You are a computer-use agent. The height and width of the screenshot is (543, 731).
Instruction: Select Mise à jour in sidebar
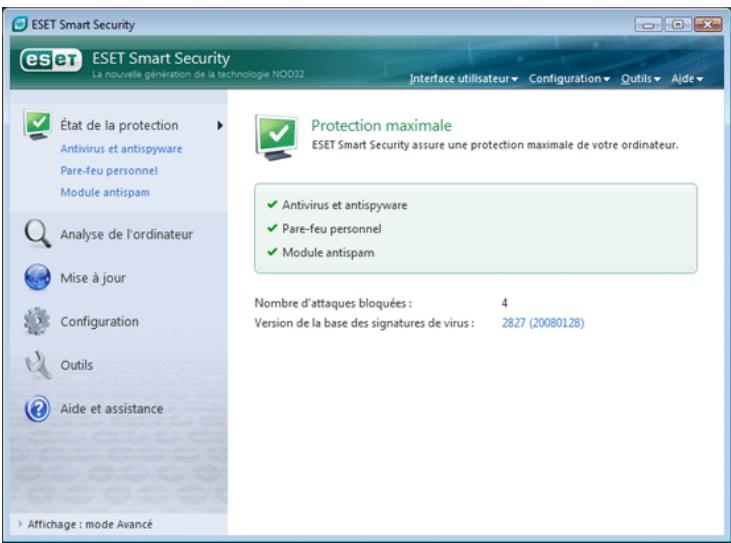(x=93, y=278)
